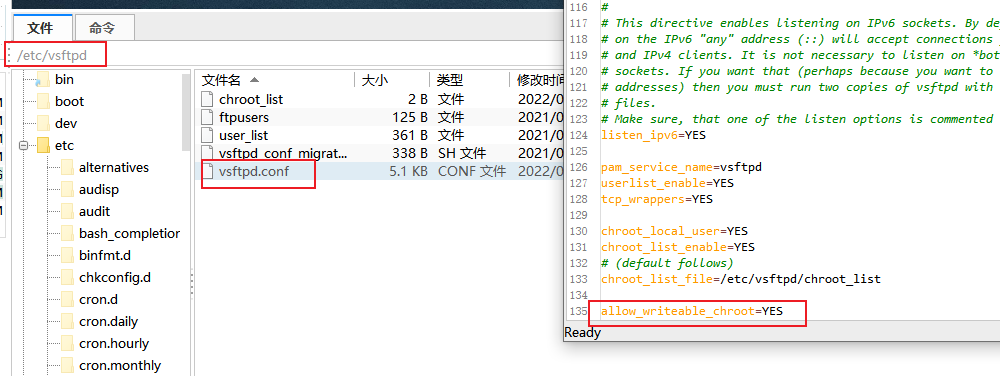Click the allow_writeable_chroot=YES line
The height and width of the screenshot is (376, 1000).
click(692, 311)
